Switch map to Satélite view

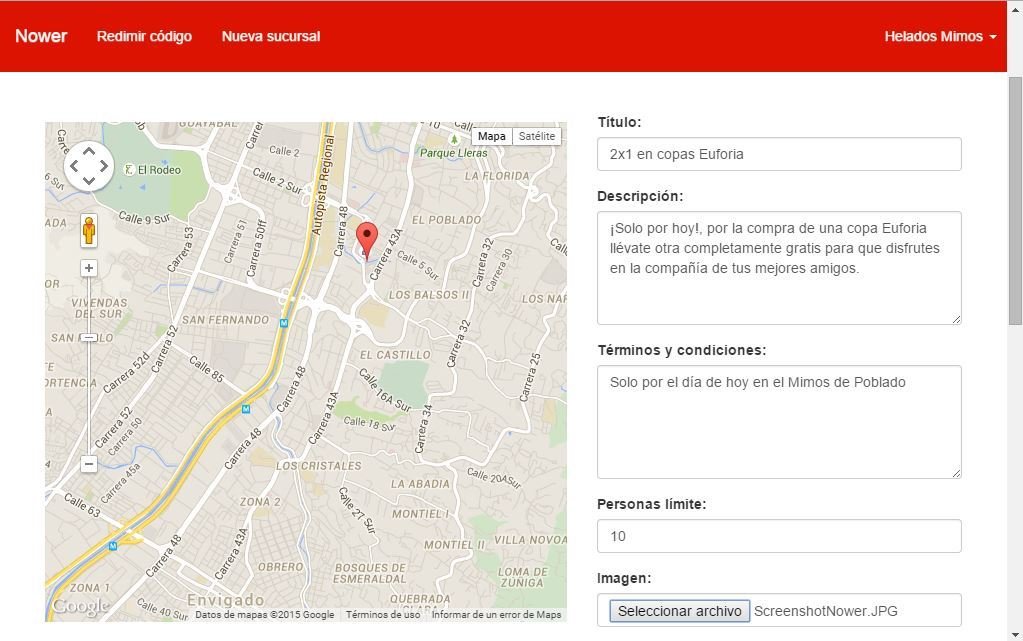536,136
